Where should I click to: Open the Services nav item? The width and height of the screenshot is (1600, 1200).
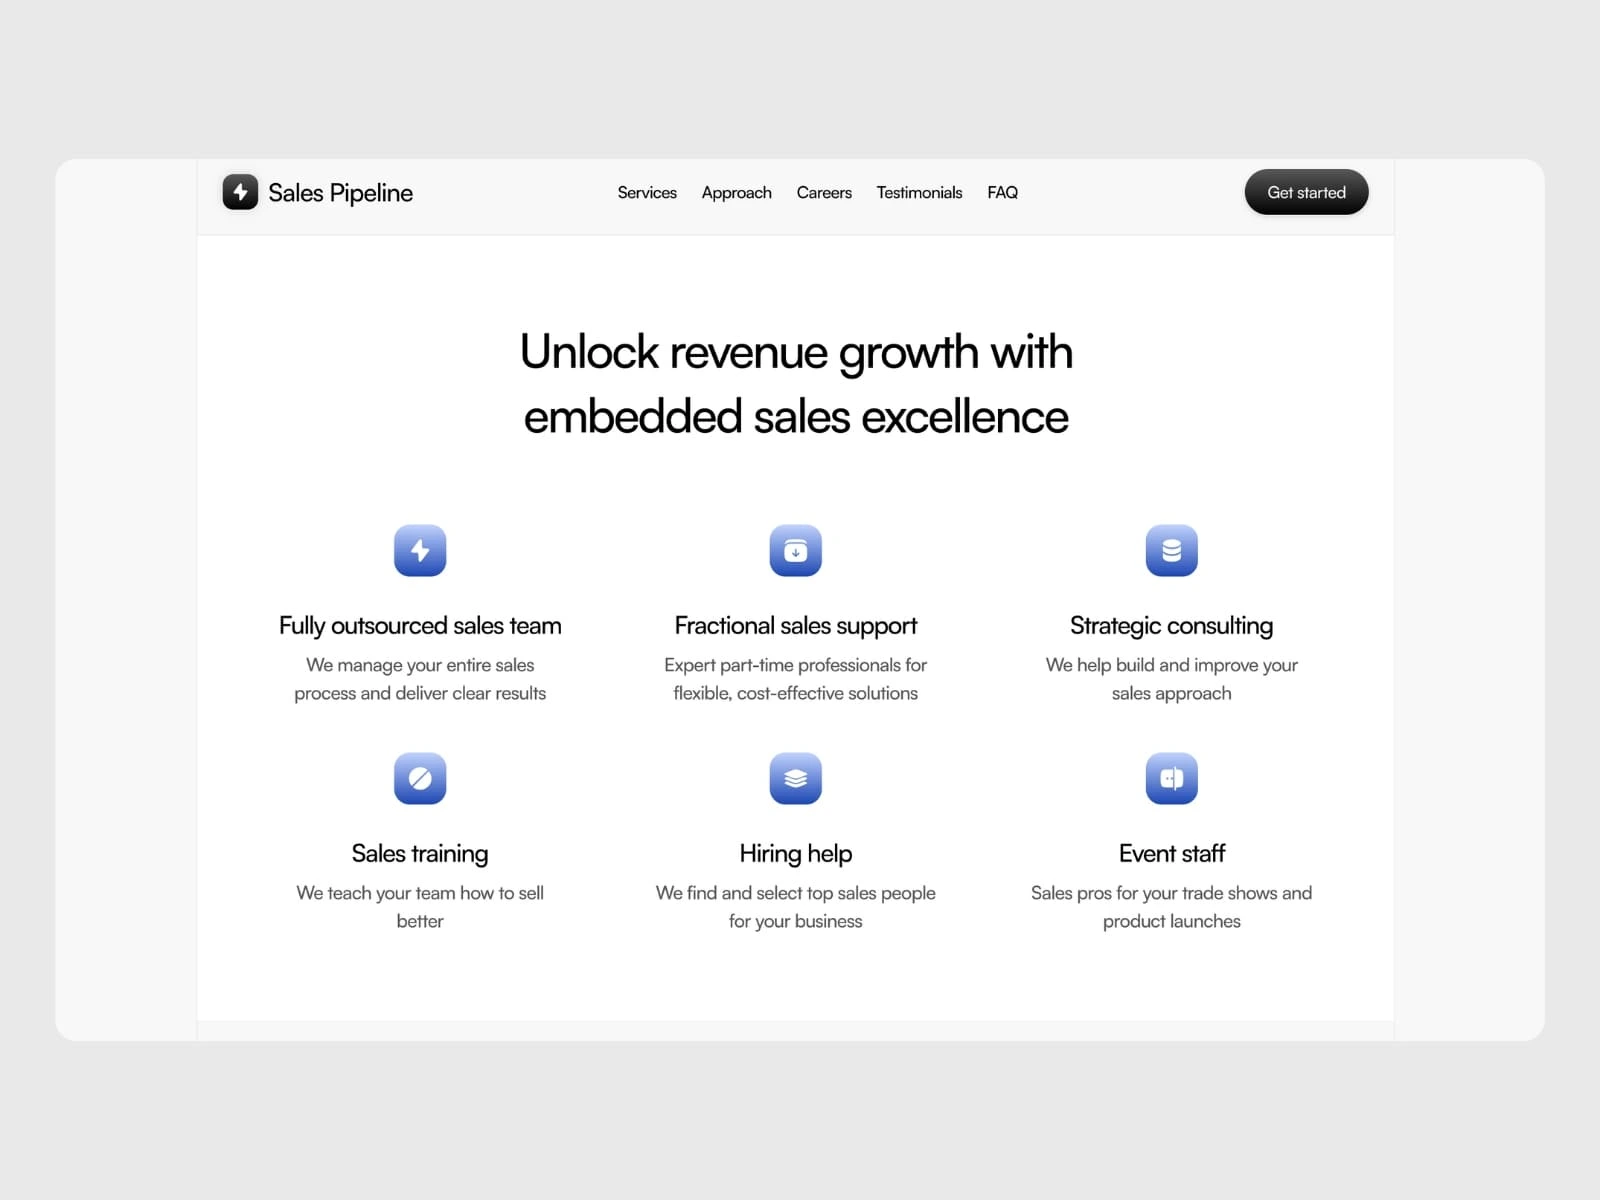tap(647, 192)
